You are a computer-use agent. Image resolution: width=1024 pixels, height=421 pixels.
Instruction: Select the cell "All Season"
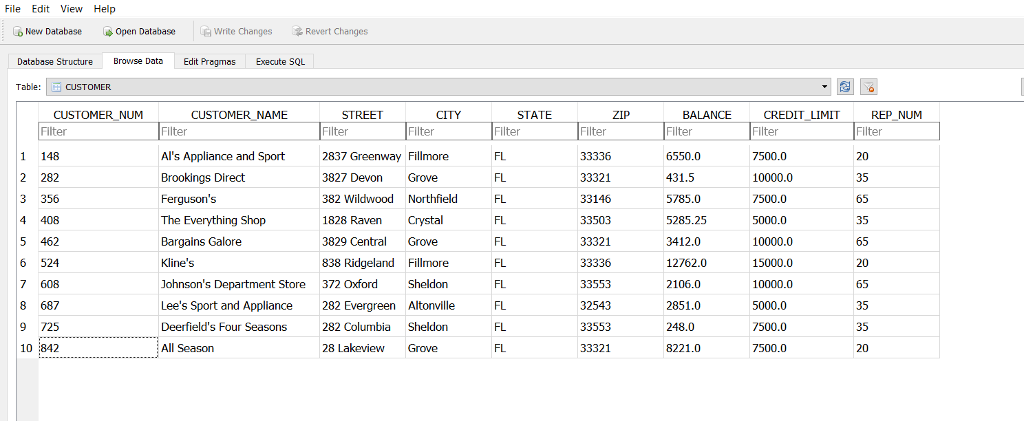(x=239, y=348)
